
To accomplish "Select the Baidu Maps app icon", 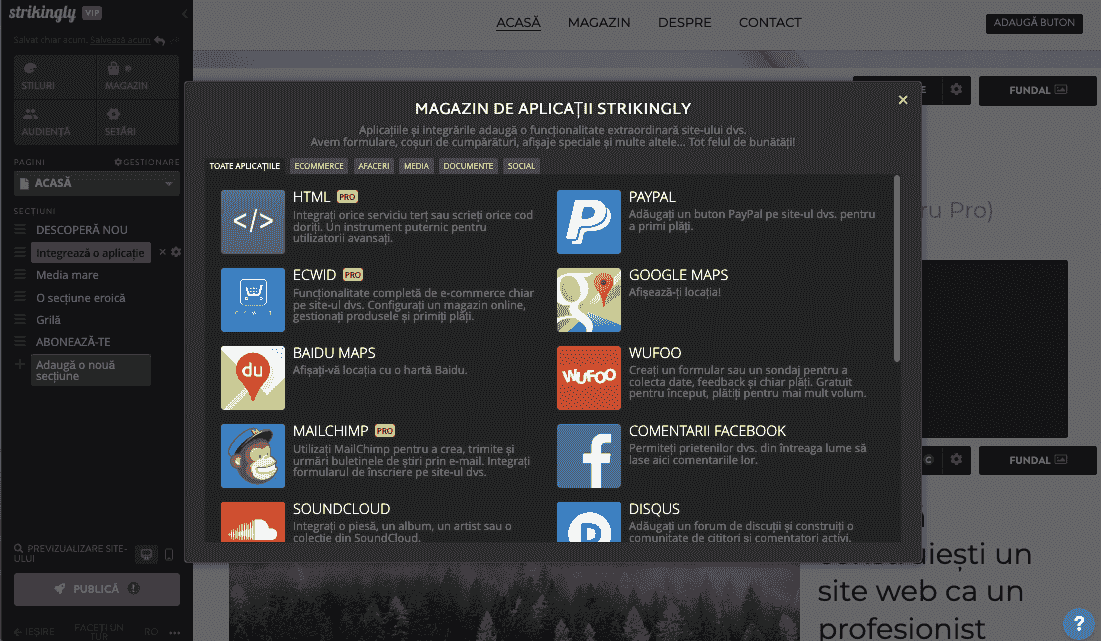I will pyautogui.click(x=253, y=378).
